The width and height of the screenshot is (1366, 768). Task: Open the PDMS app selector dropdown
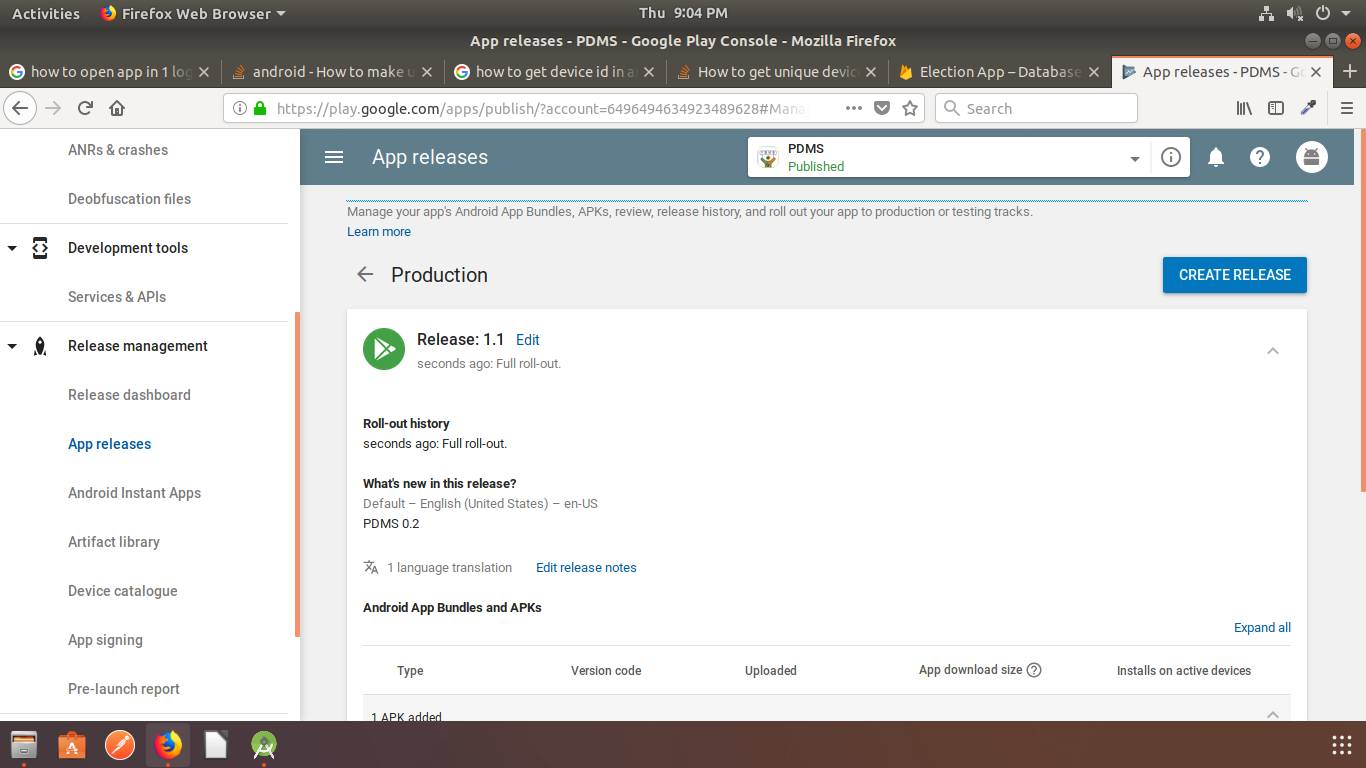tap(1135, 158)
